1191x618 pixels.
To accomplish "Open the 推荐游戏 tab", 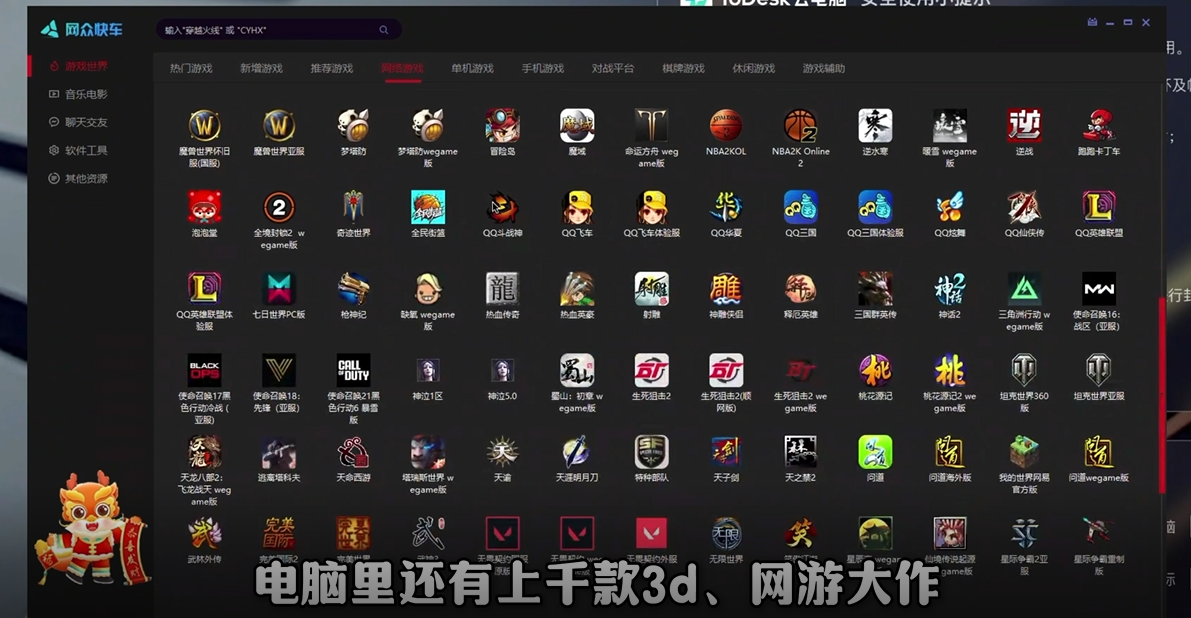I will [x=332, y=68].
